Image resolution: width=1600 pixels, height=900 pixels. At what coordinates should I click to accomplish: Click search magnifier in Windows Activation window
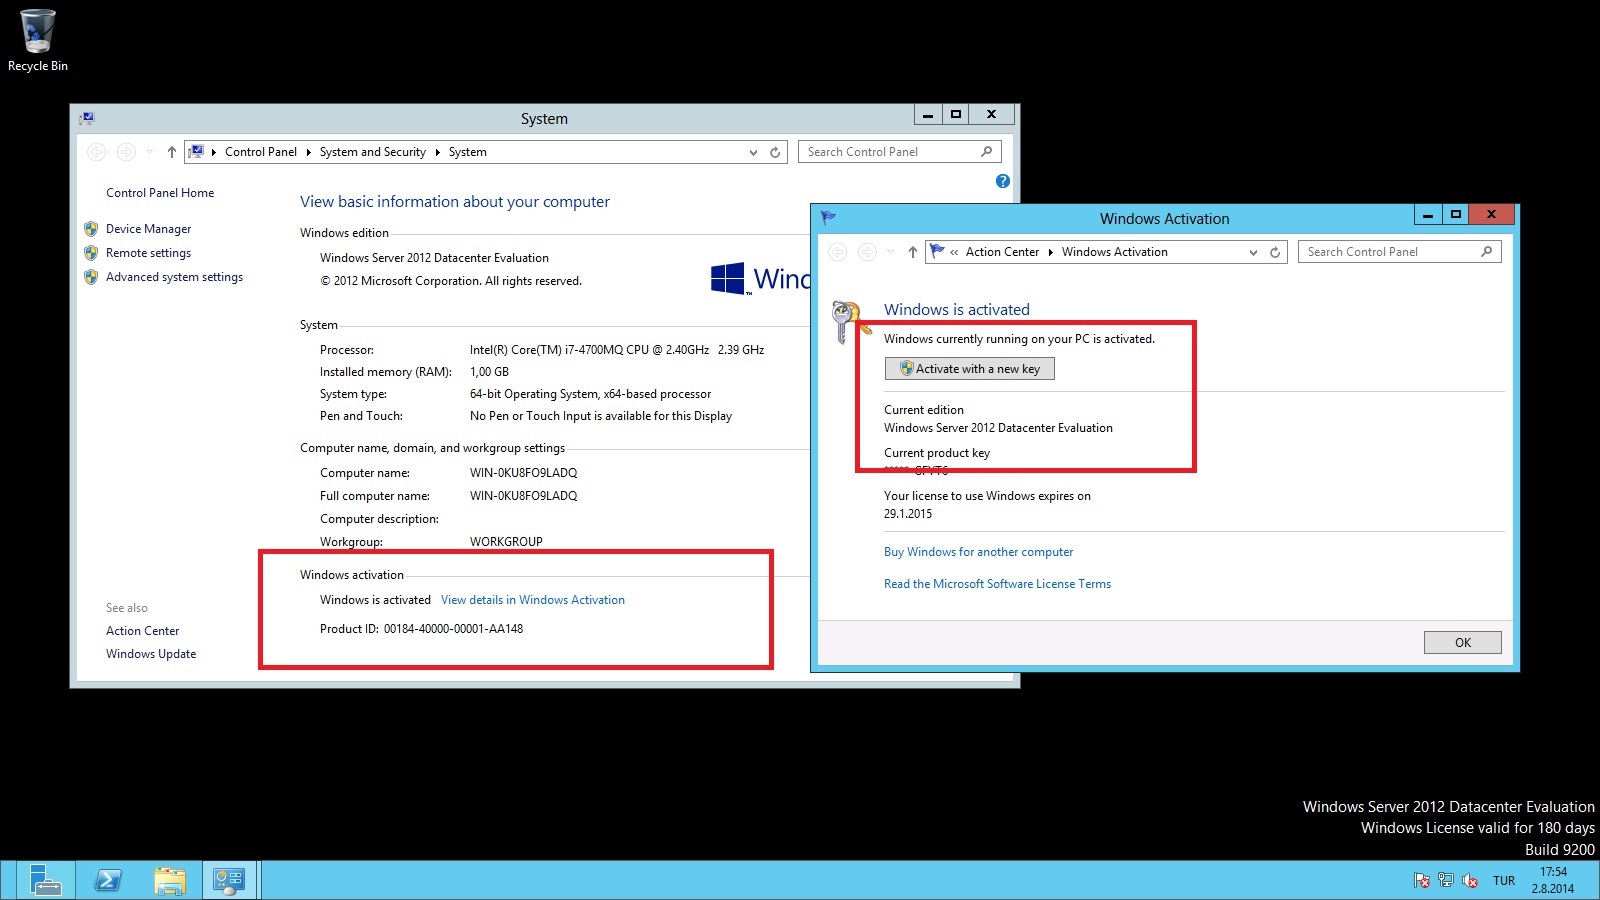(x=1486, y=252)
